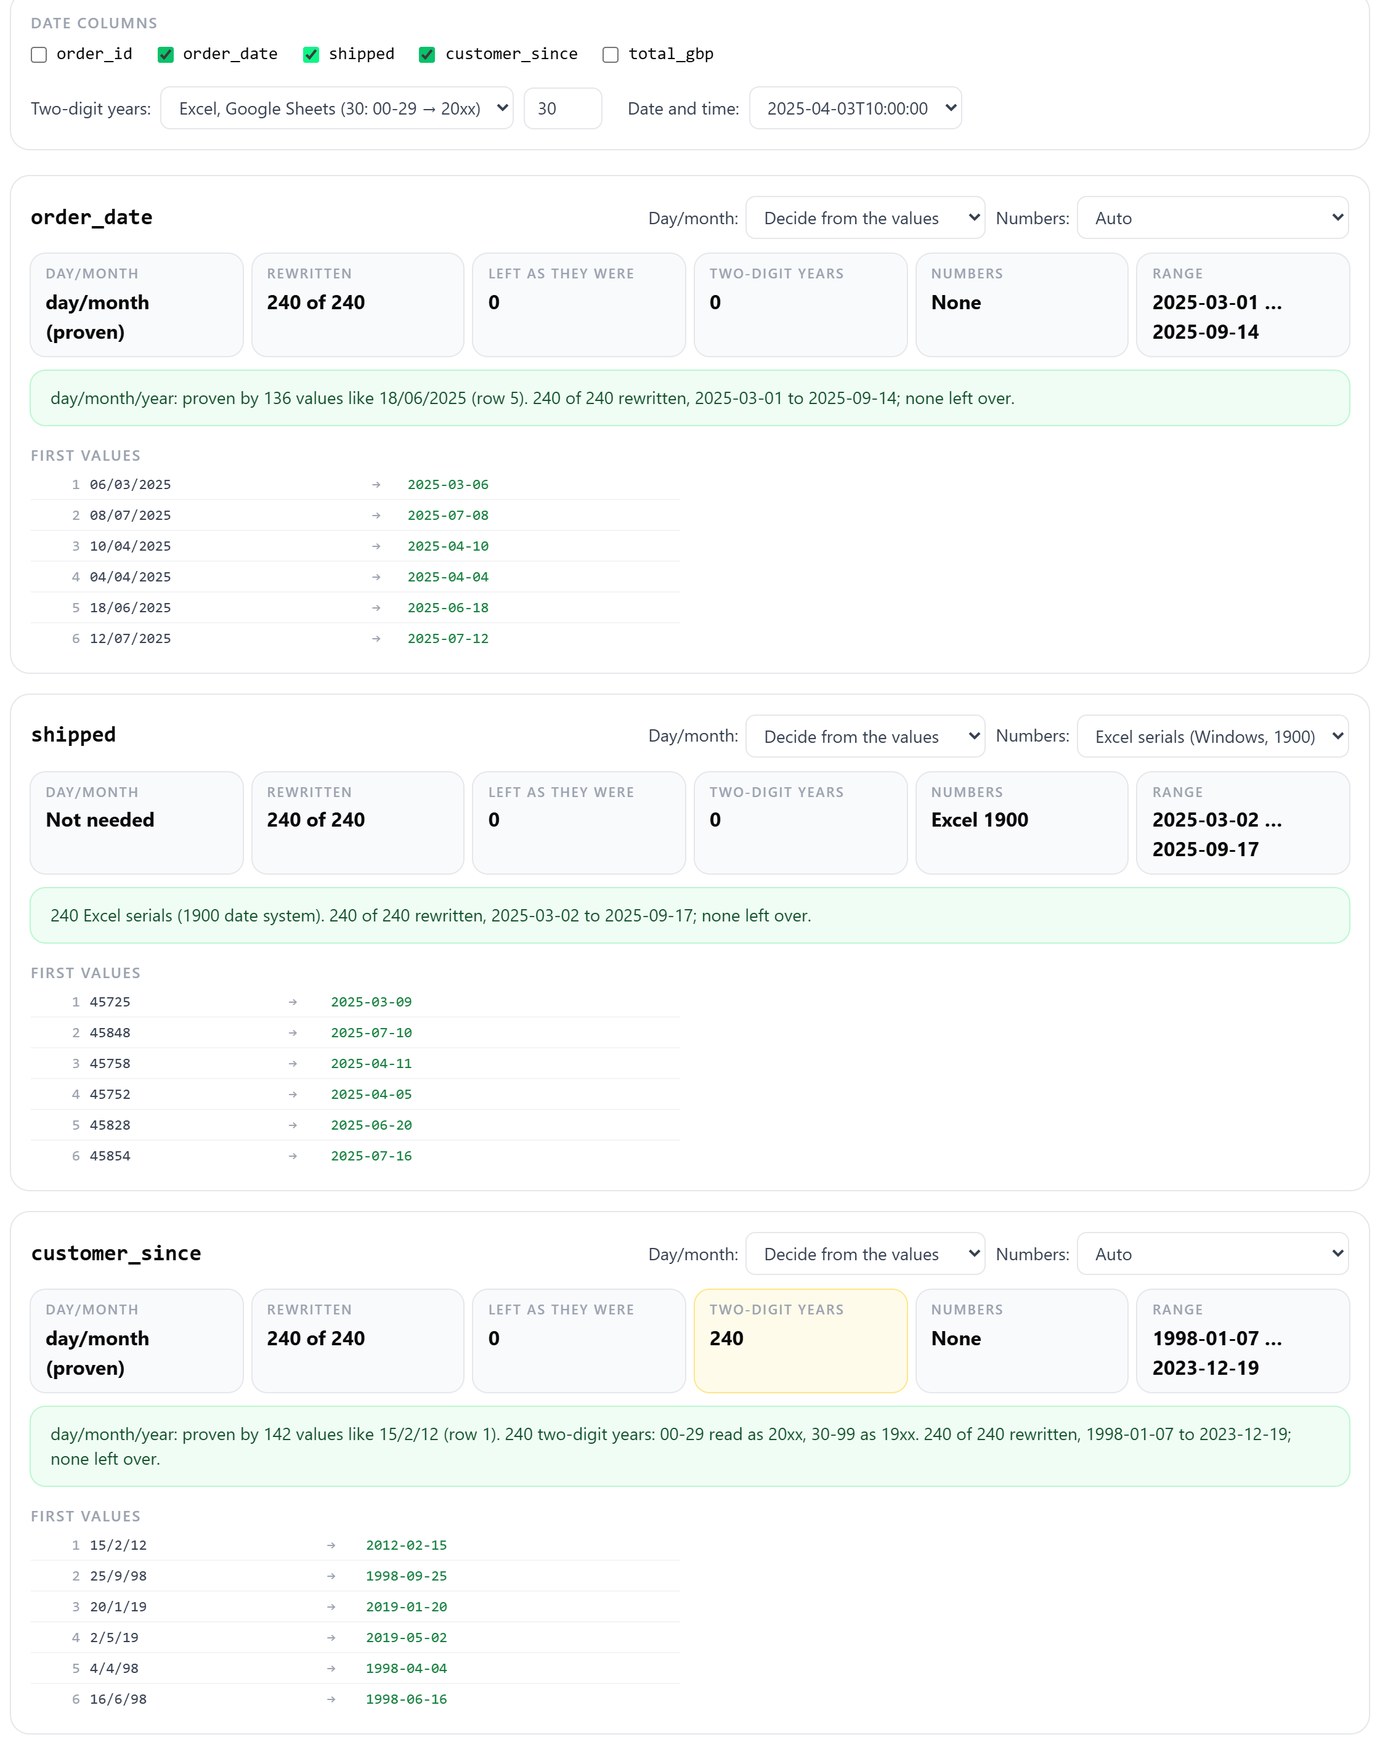
Task: Click the shipped Numbers Excel 1900 card
Action: (1022, 823)
